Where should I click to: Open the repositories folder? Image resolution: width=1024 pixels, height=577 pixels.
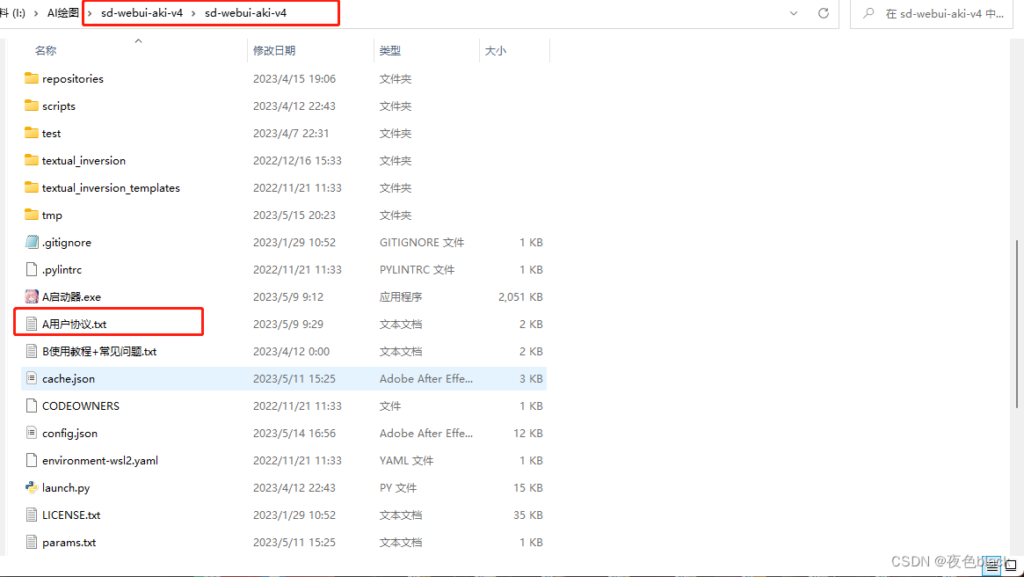[x=72, y=78]
